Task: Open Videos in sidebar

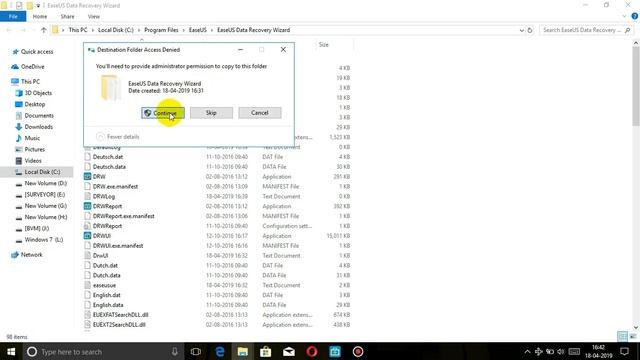Action: (x=28, y=161)
